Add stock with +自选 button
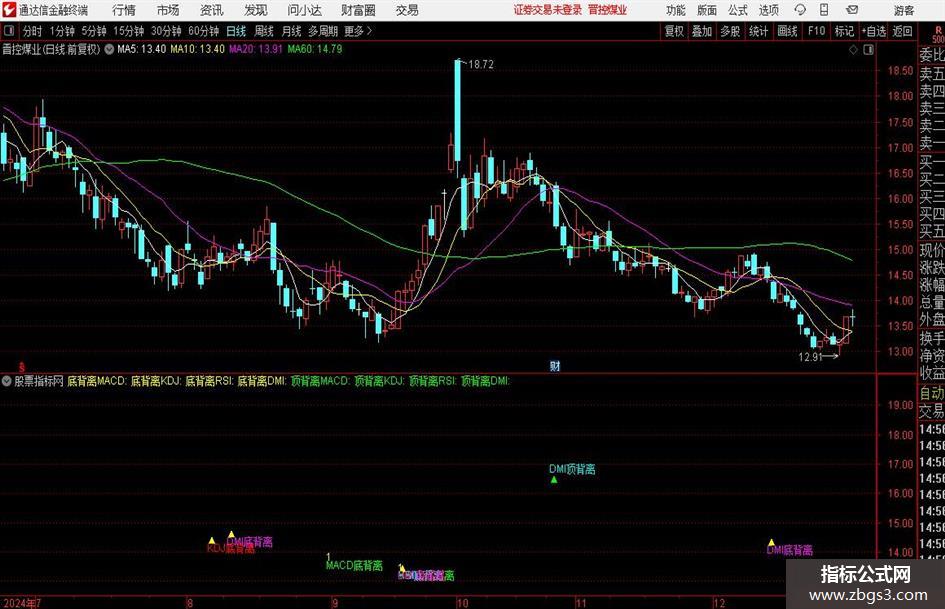This screenshot has height=609, width=945. (874, 31)
